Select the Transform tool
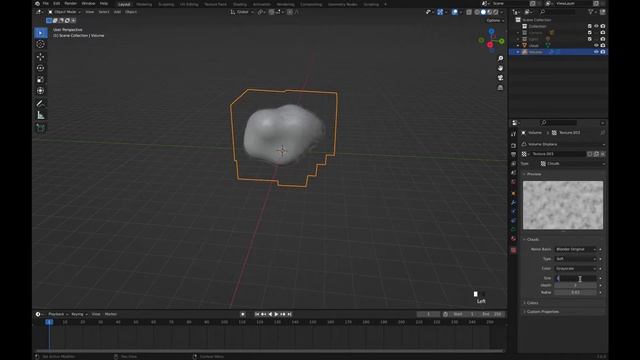 pyautogui.click(x=40, y=91)
